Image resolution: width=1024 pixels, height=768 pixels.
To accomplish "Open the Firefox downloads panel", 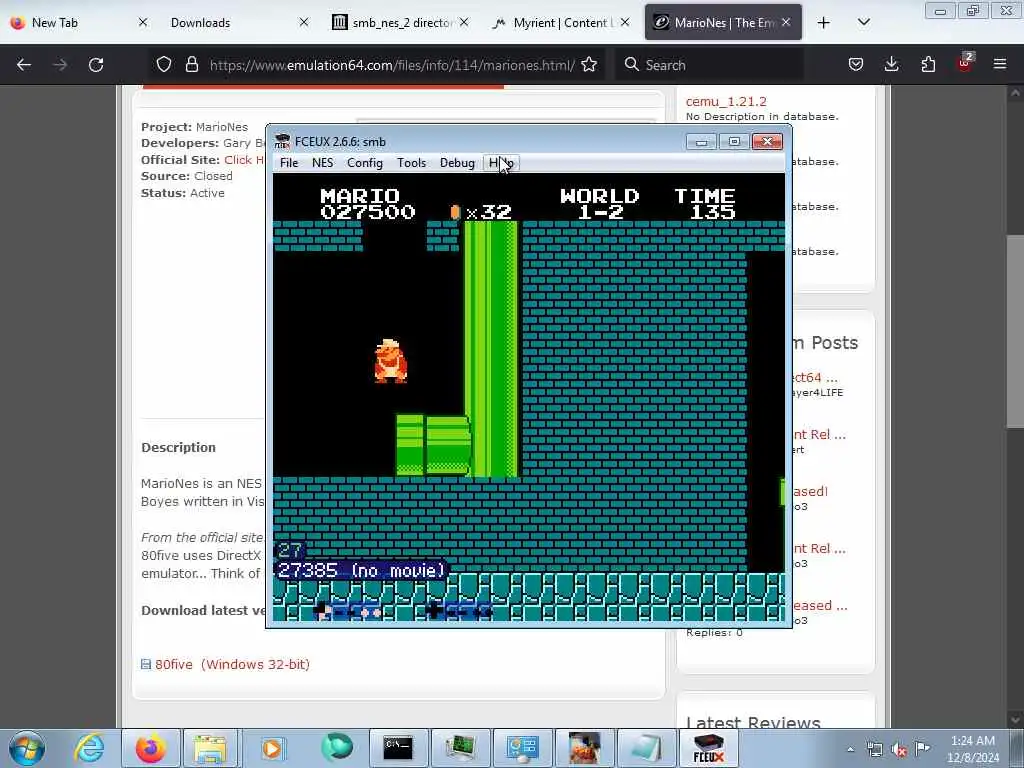I will 891,64.
